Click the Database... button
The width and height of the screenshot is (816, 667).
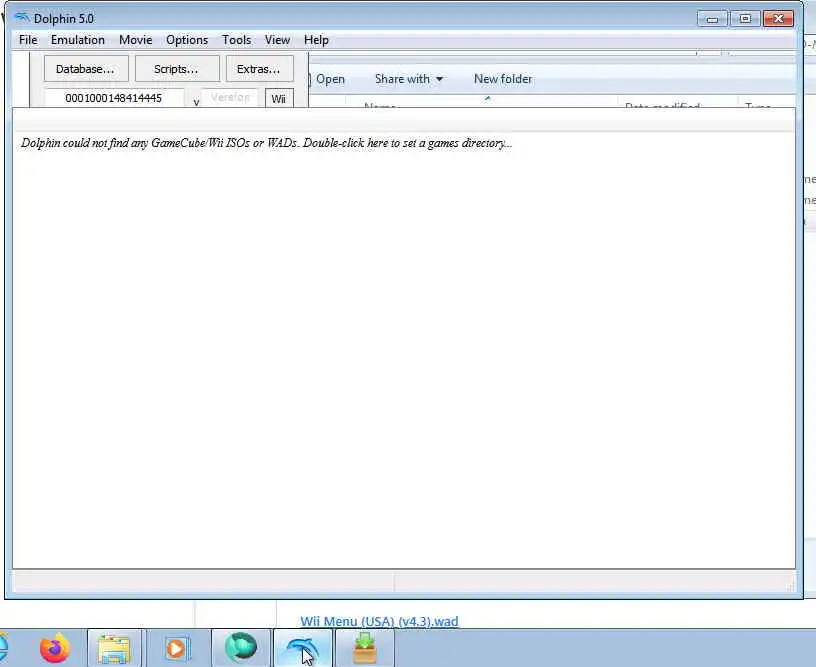[x=86, y=69]
